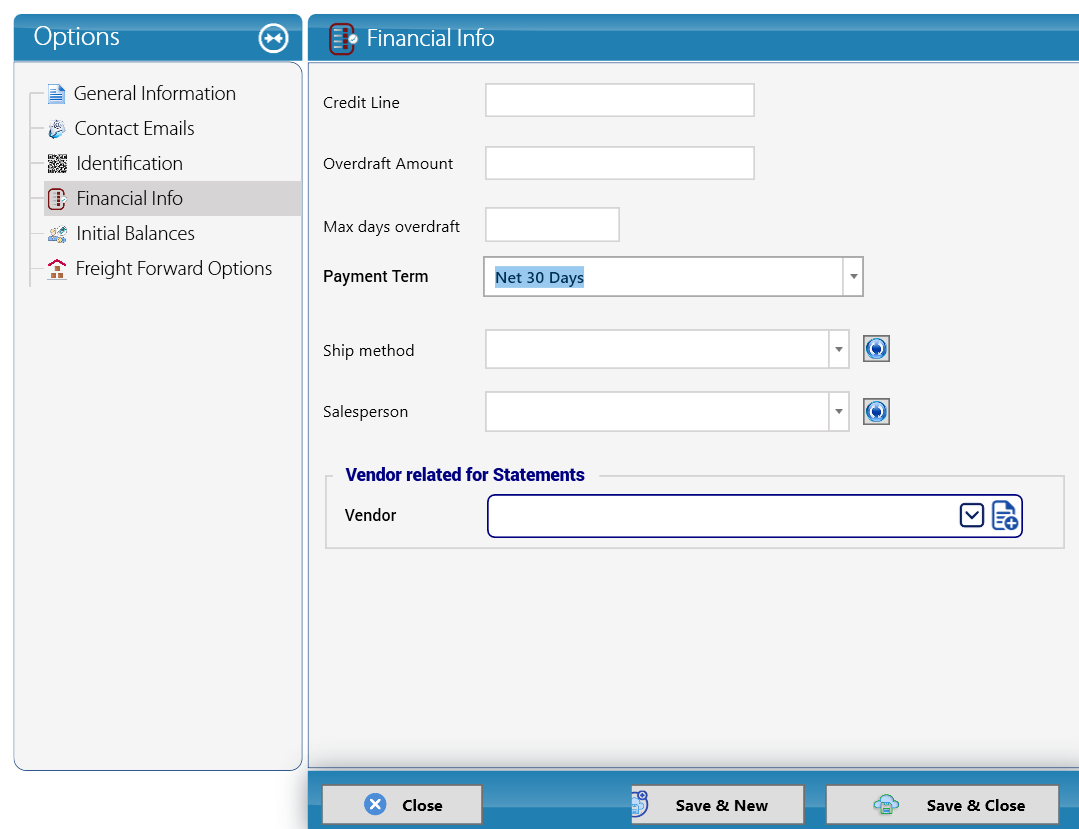The width and height of the screenshot is (1079, 829).
Task: Open Freight Forward Options section
Action: 174,269
